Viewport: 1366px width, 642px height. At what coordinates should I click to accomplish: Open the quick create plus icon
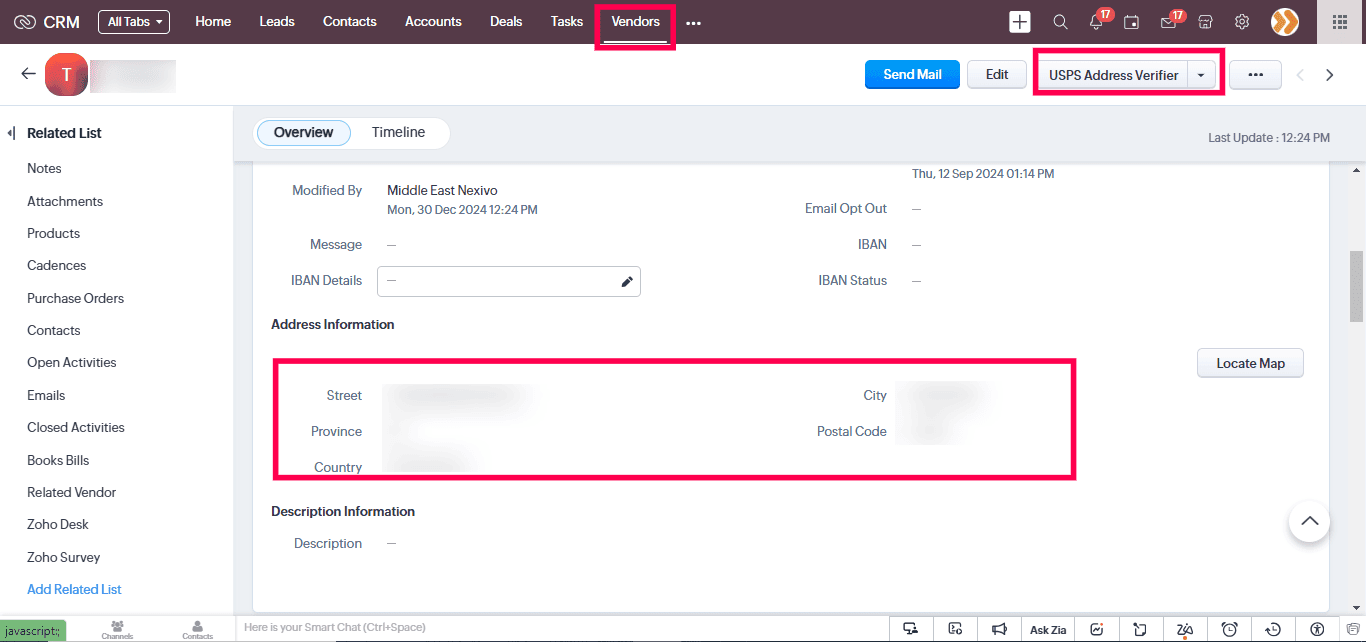(x=1020, y=22)
